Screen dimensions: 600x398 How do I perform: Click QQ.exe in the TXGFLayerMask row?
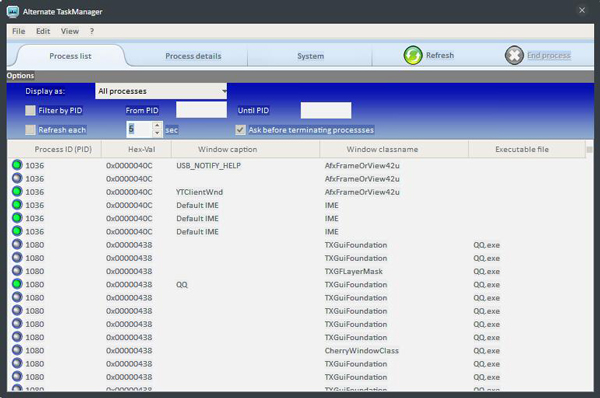pos(486,271)
